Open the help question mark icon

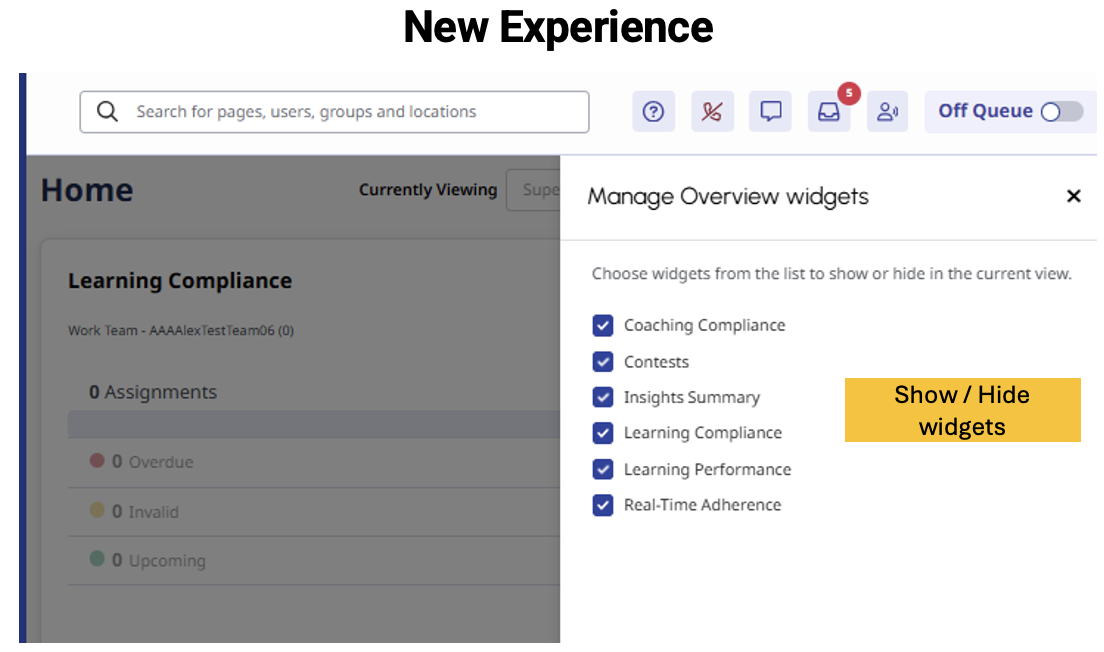653,112
